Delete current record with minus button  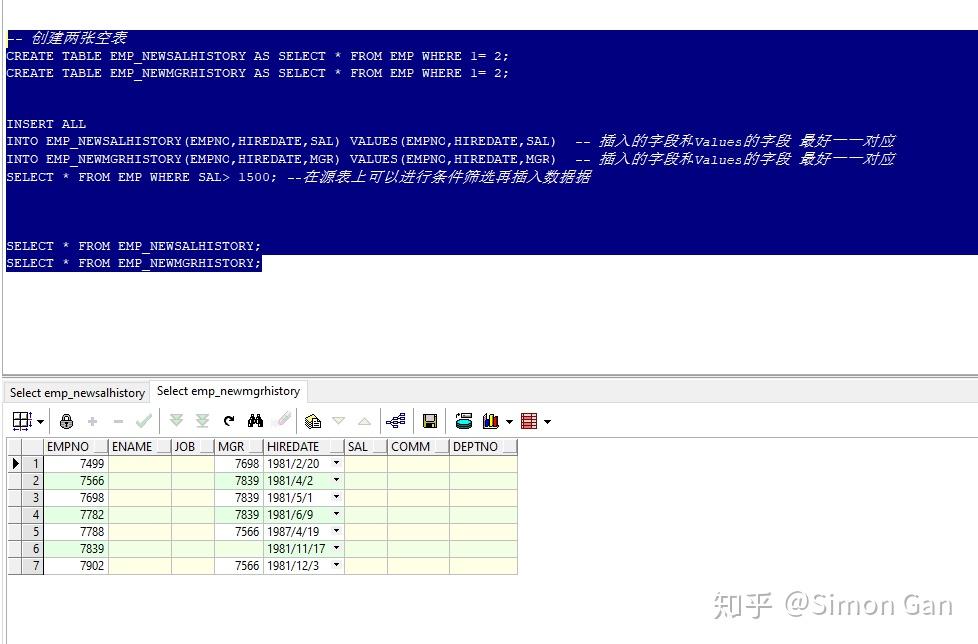pyautogui.click(x=117, y=420)
